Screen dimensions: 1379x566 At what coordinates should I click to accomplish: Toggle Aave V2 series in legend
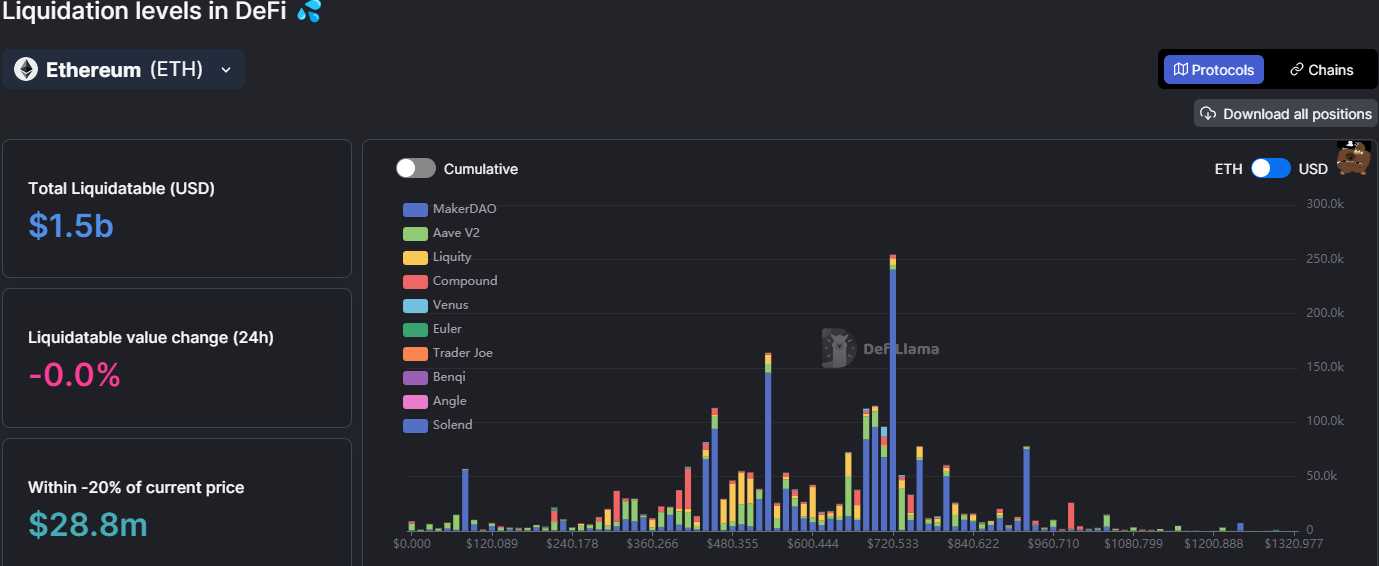(x=441, y=233)
